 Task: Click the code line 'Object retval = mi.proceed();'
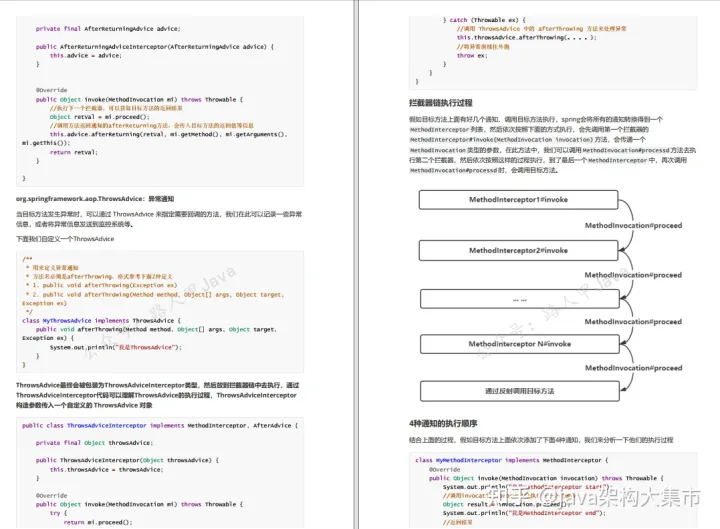[100, 117]
